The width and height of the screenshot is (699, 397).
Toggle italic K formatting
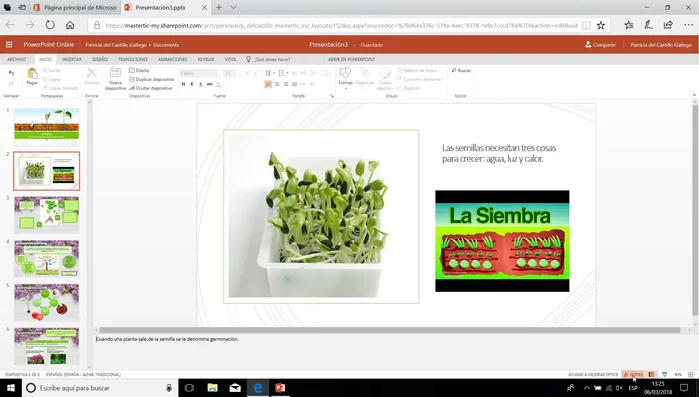click(x=192, y=84)
